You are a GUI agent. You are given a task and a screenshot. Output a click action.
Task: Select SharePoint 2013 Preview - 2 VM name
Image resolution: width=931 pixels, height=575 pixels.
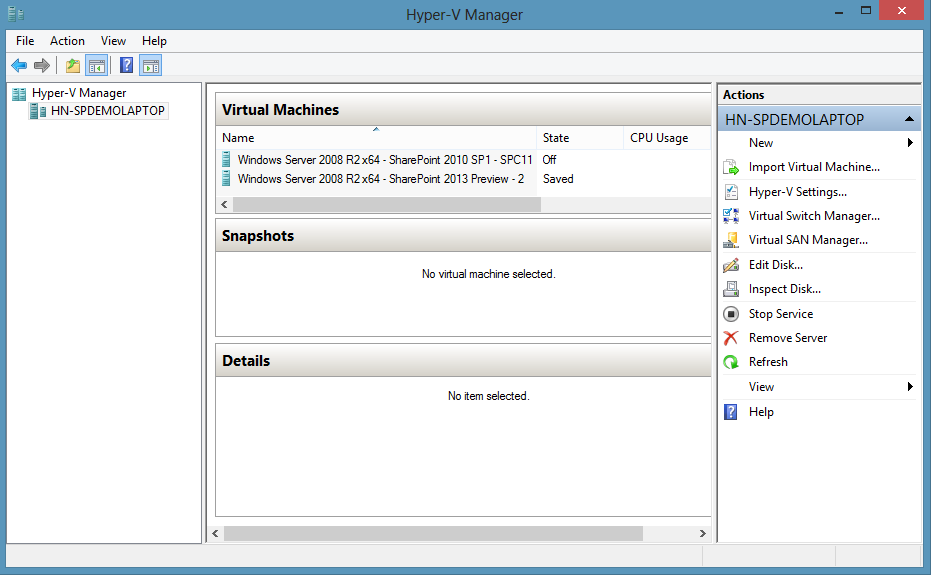pyautogui.click(x=381, y=179)
